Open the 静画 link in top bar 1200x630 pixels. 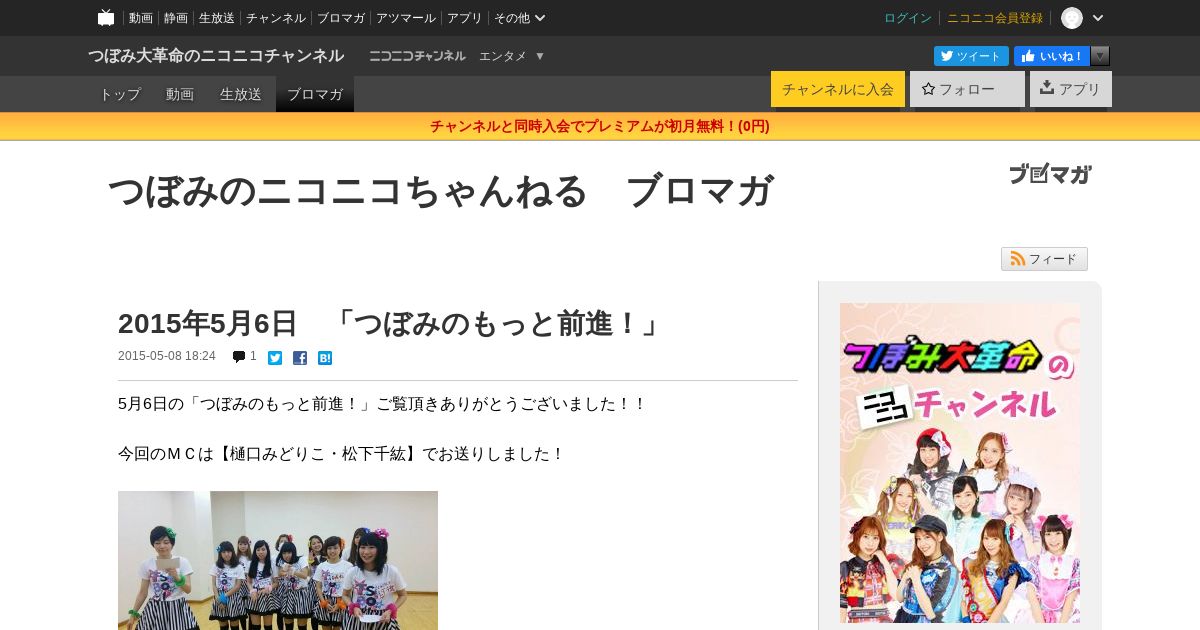point(176,18)
